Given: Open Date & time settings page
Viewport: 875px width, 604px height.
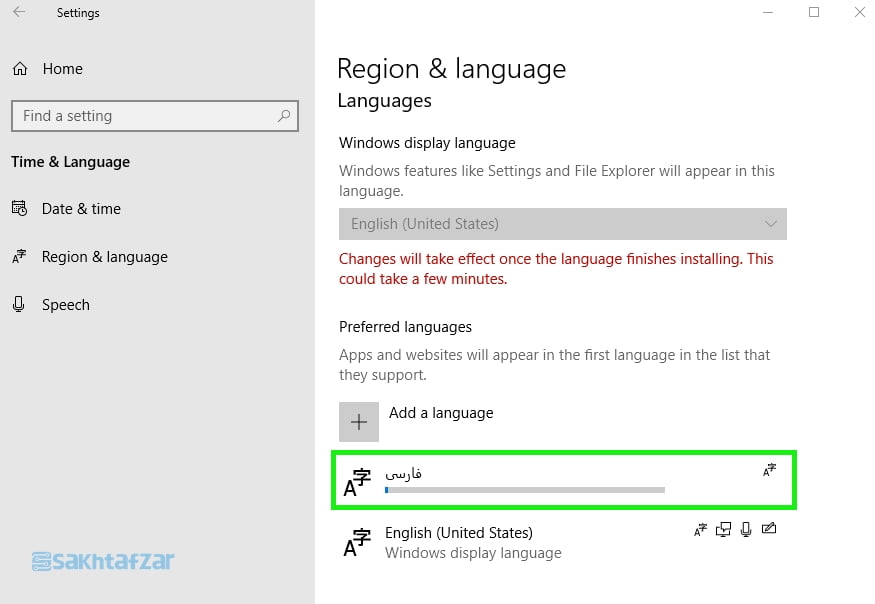Looking at the screenshot, I should pyautogui.click(x=81, y=209).
